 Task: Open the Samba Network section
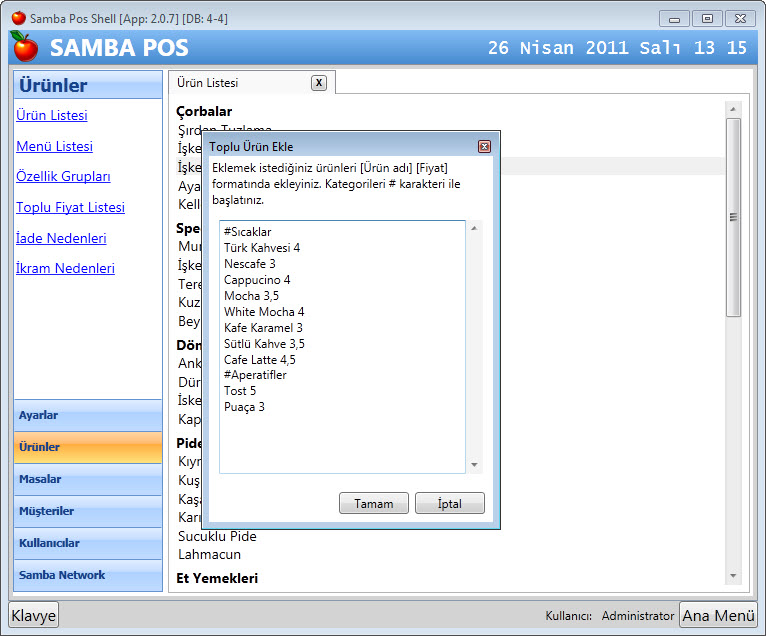coord(87,575)
